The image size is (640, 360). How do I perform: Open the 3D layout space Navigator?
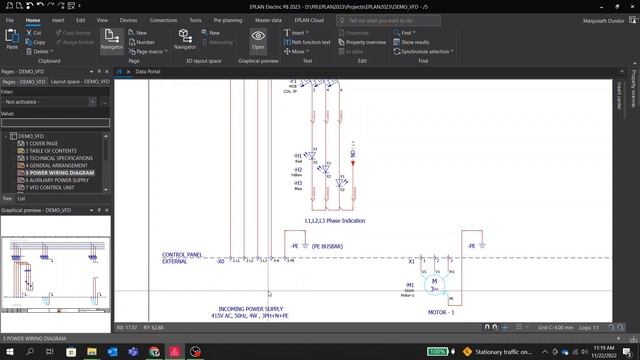185,40
